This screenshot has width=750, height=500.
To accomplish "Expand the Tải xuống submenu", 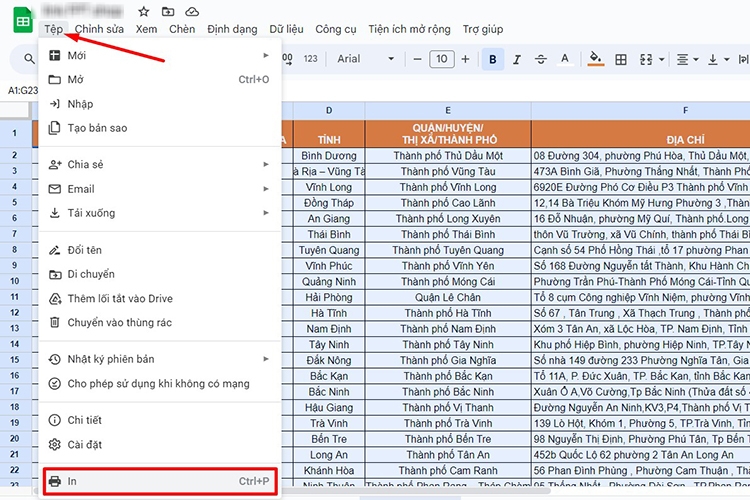I will [x=159, y=213].
